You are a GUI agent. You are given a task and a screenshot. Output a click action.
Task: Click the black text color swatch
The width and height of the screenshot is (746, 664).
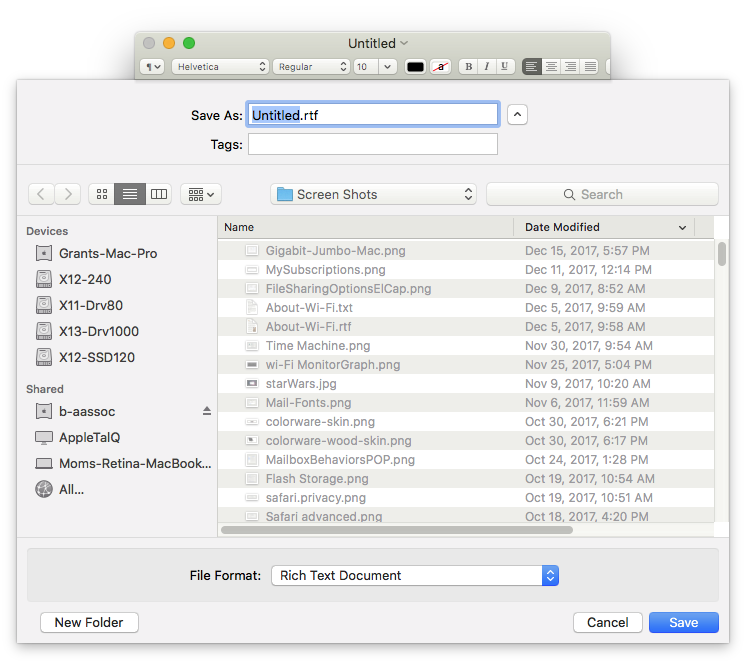[x=415, y=67]
